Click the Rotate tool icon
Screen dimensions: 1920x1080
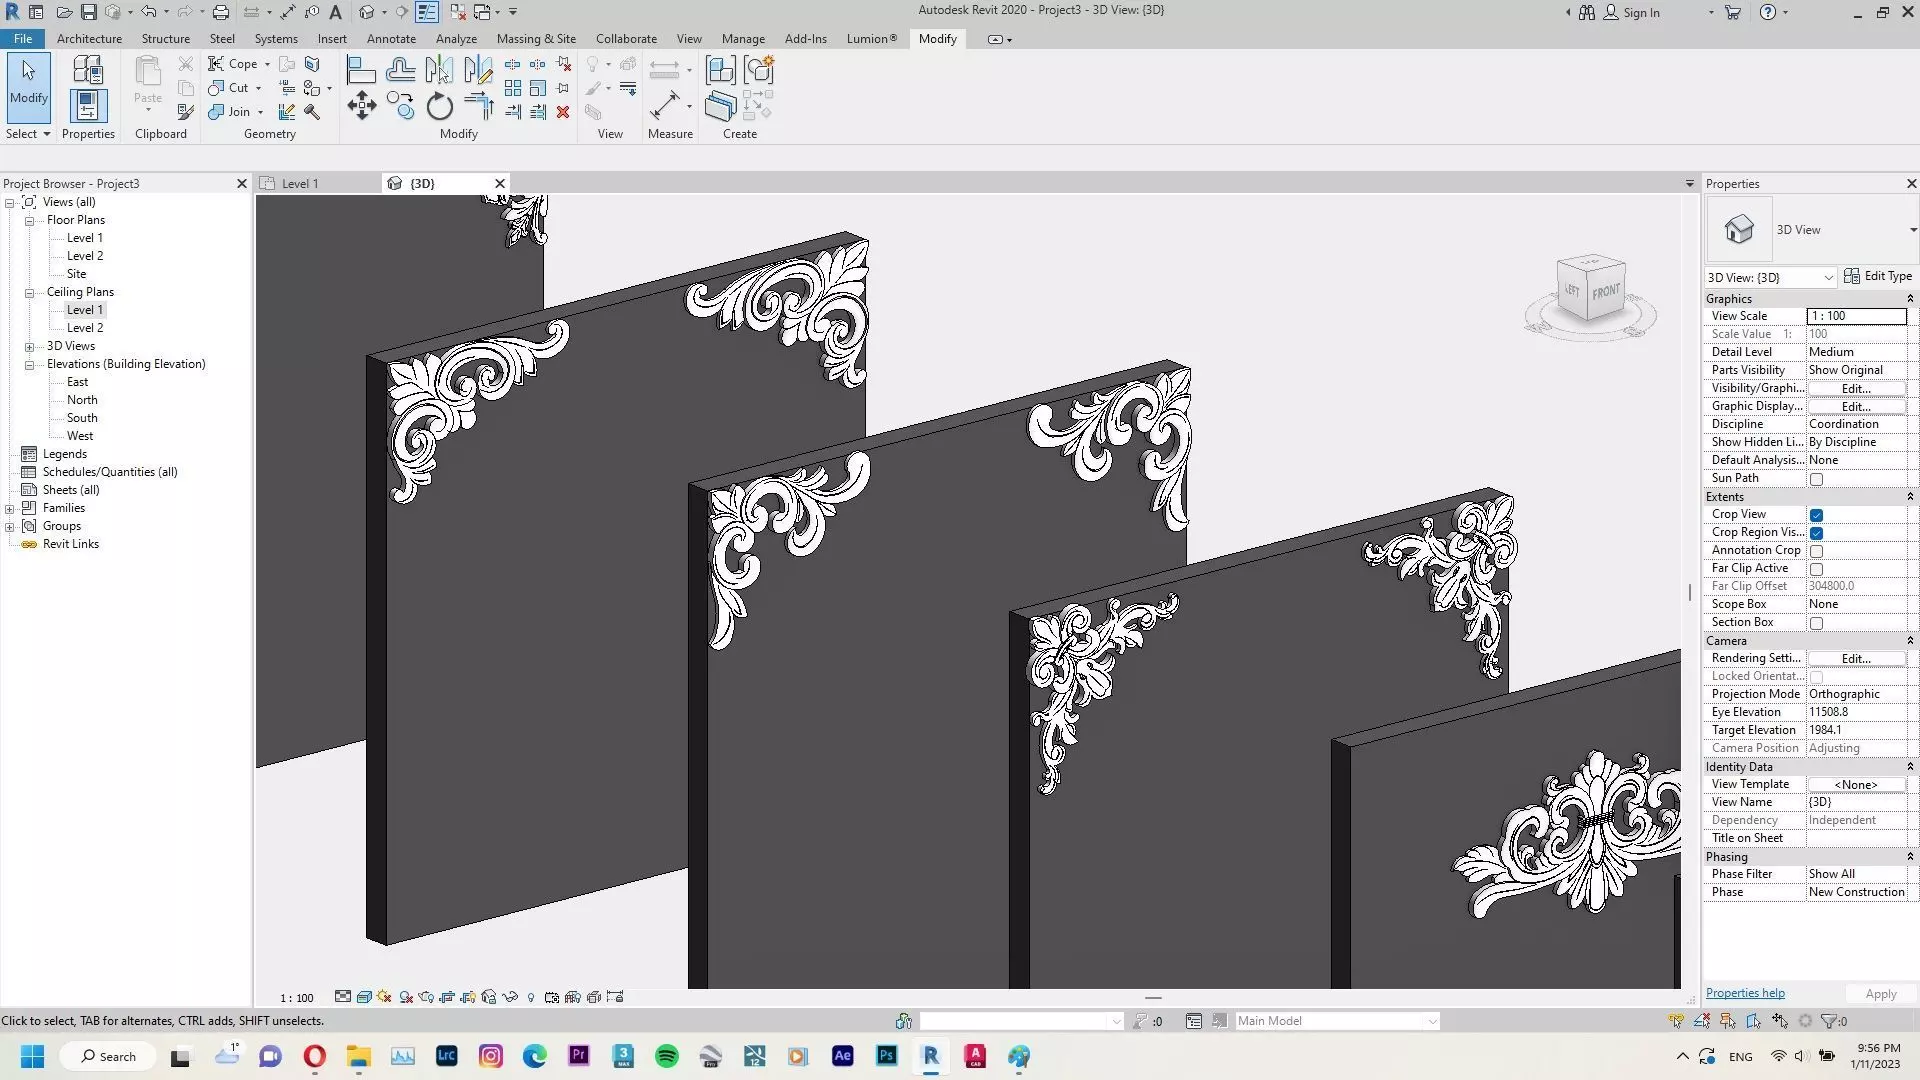click(x=439, y=106)
